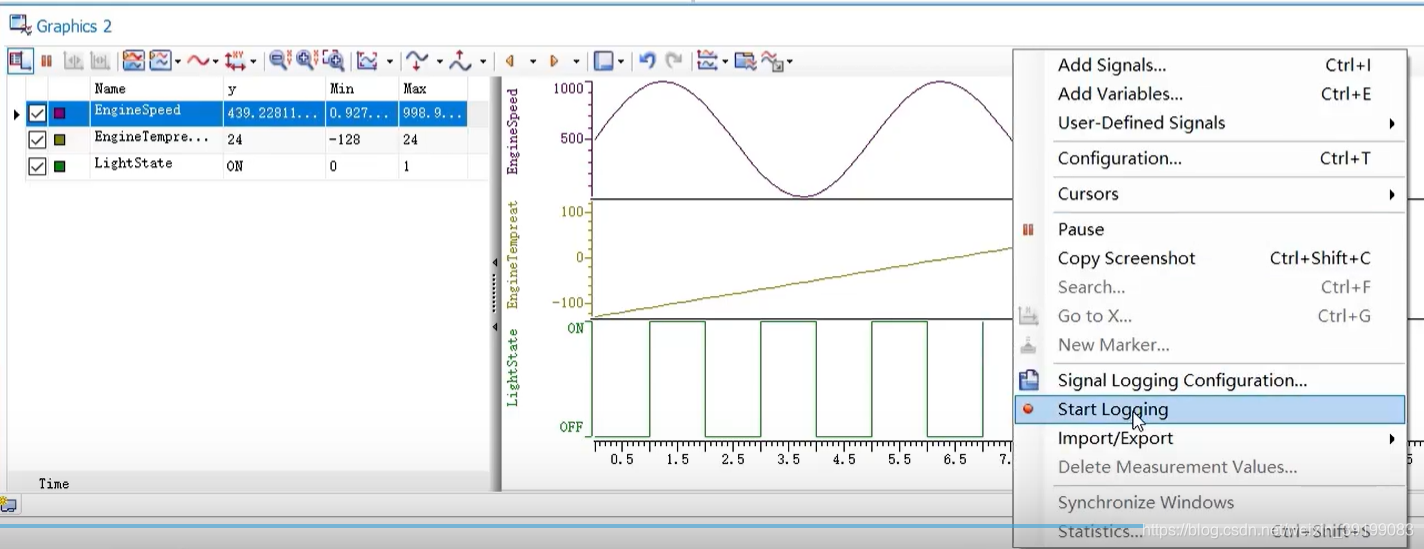The width and height of the screenshot is (1424, 549).
Task: Select the EngineSpeed signal row name
Action: click(x=137, y=110)
